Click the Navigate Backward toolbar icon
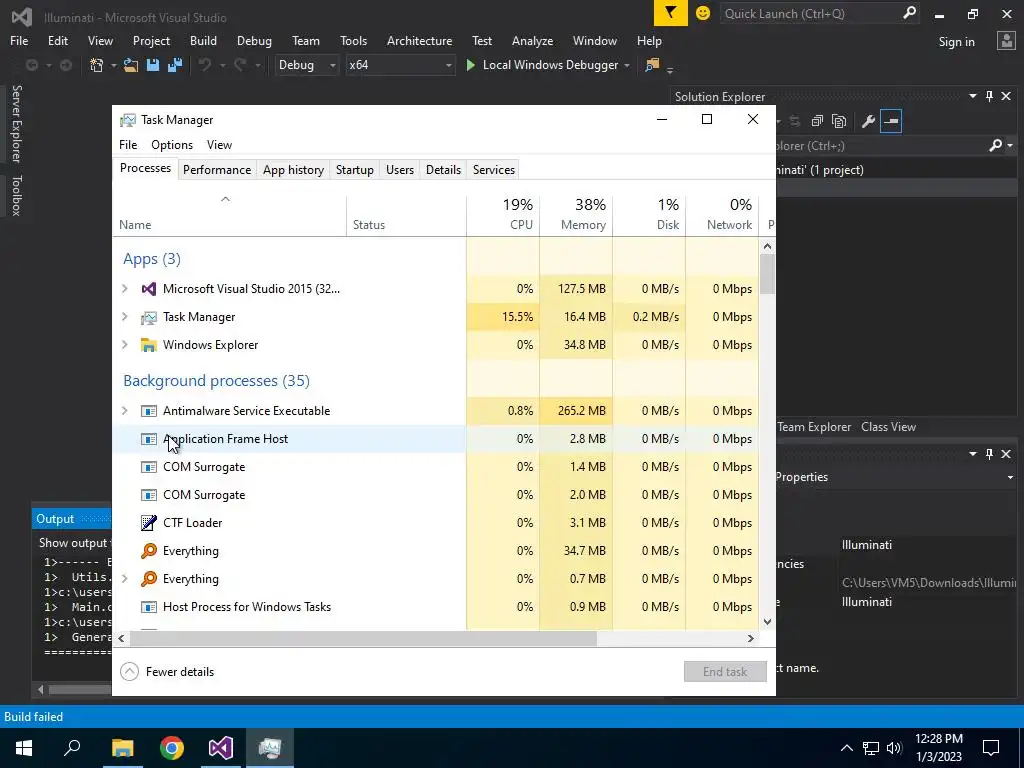Viewport: 1024px width, 768px height. point(31,65)
